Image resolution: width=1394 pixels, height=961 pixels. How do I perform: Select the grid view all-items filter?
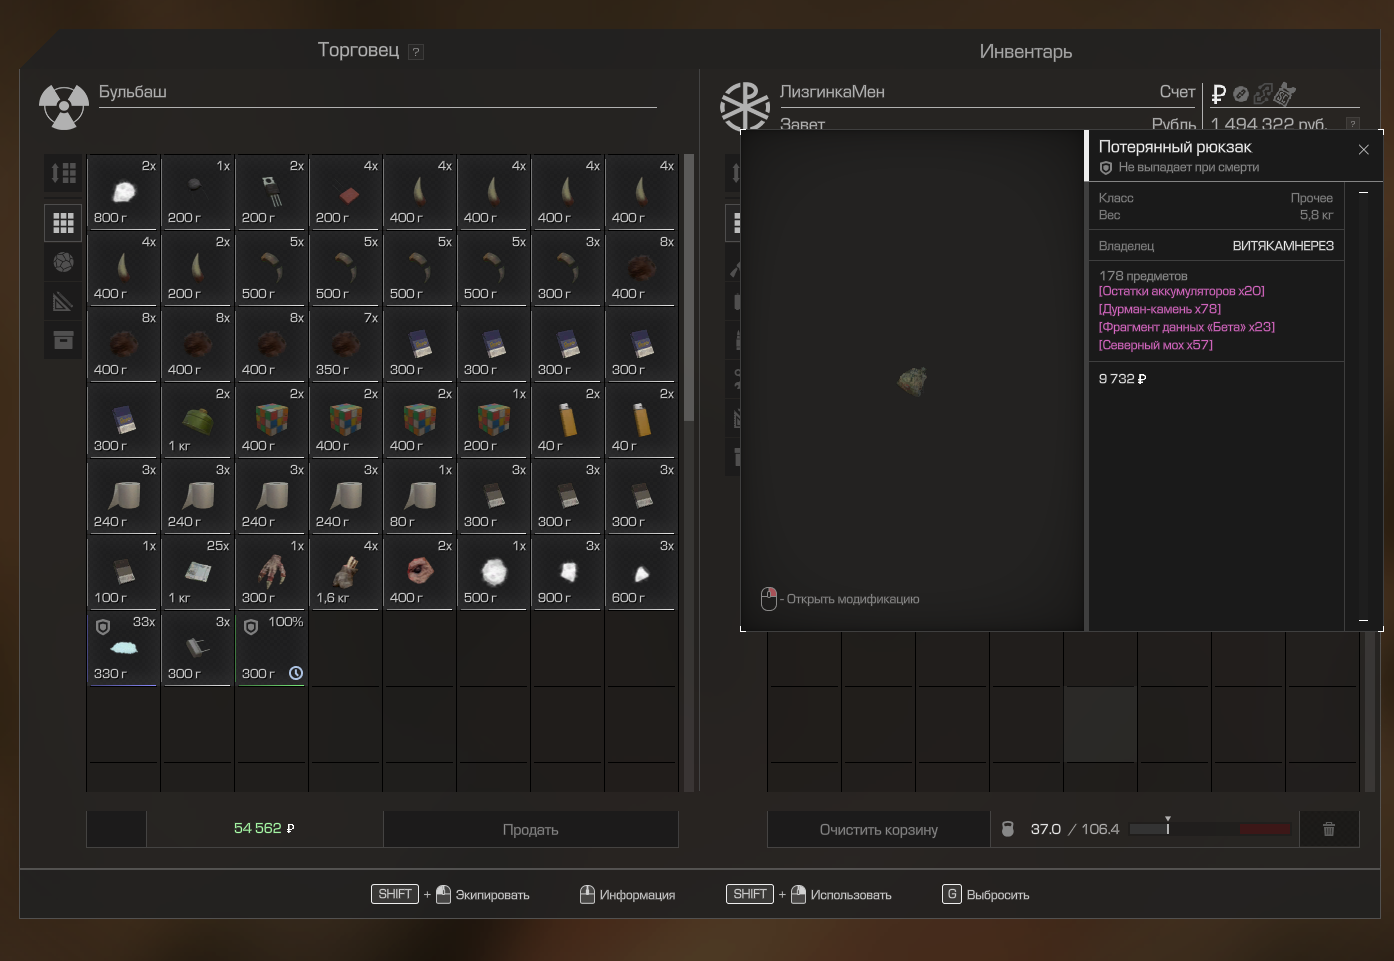click(x=63, y=223)
